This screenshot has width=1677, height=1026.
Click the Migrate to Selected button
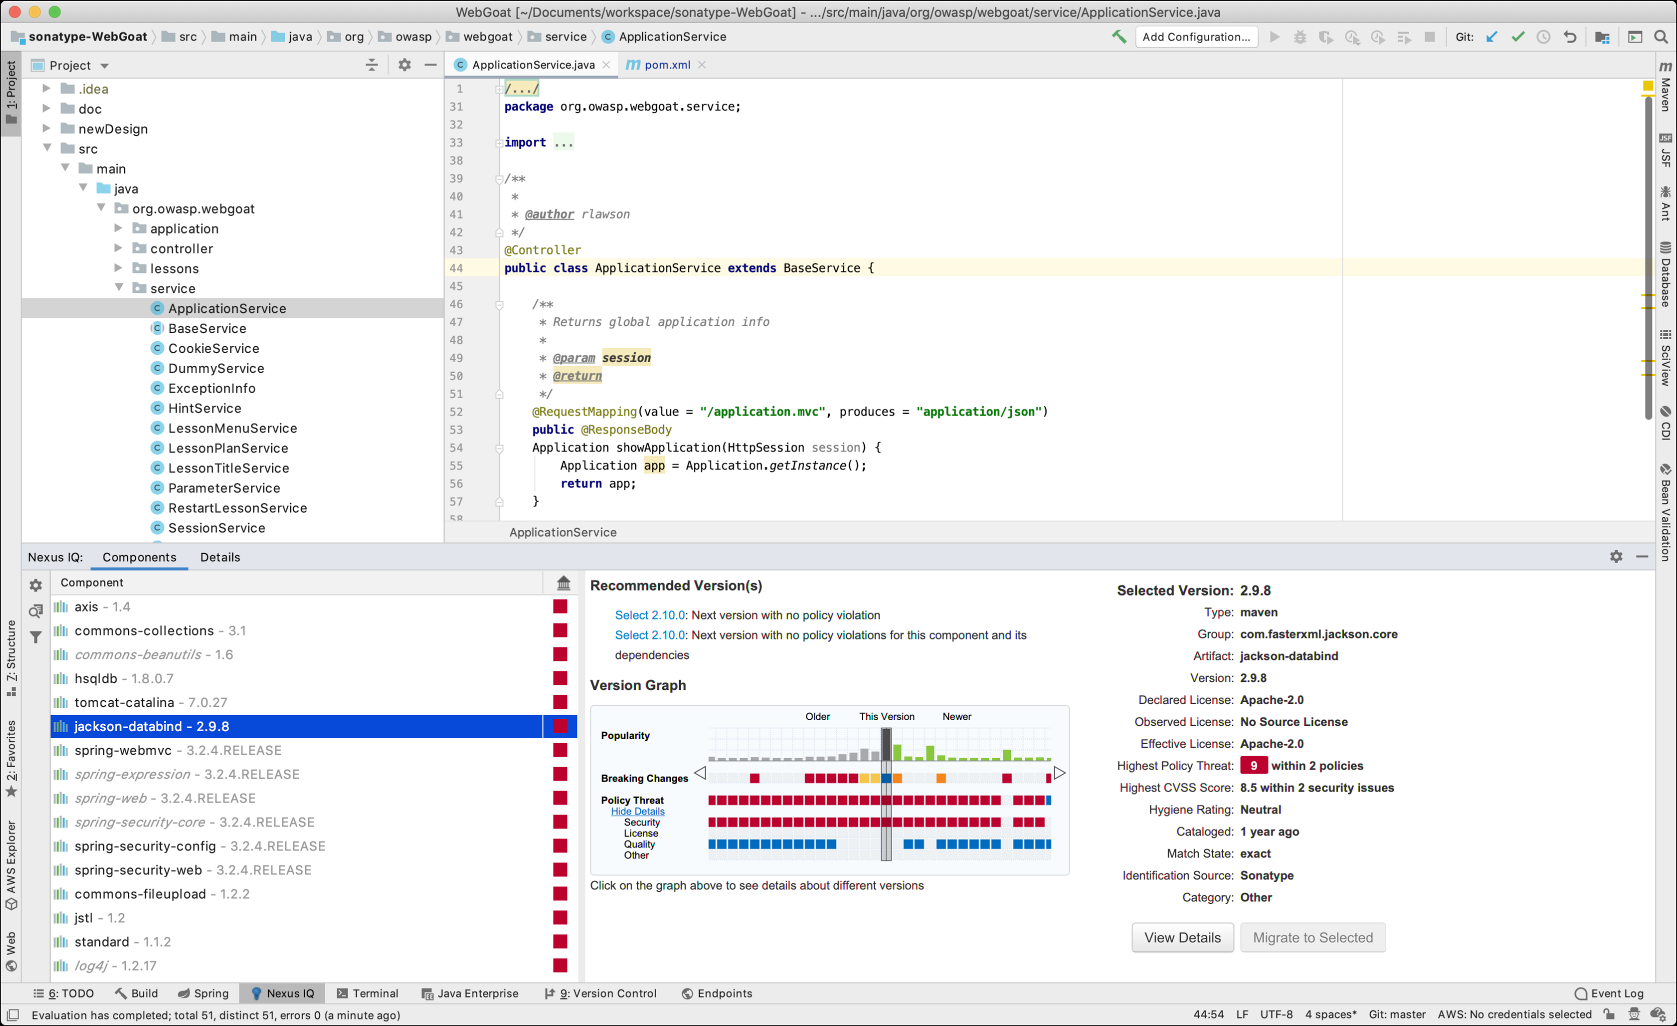(1312, 937)
